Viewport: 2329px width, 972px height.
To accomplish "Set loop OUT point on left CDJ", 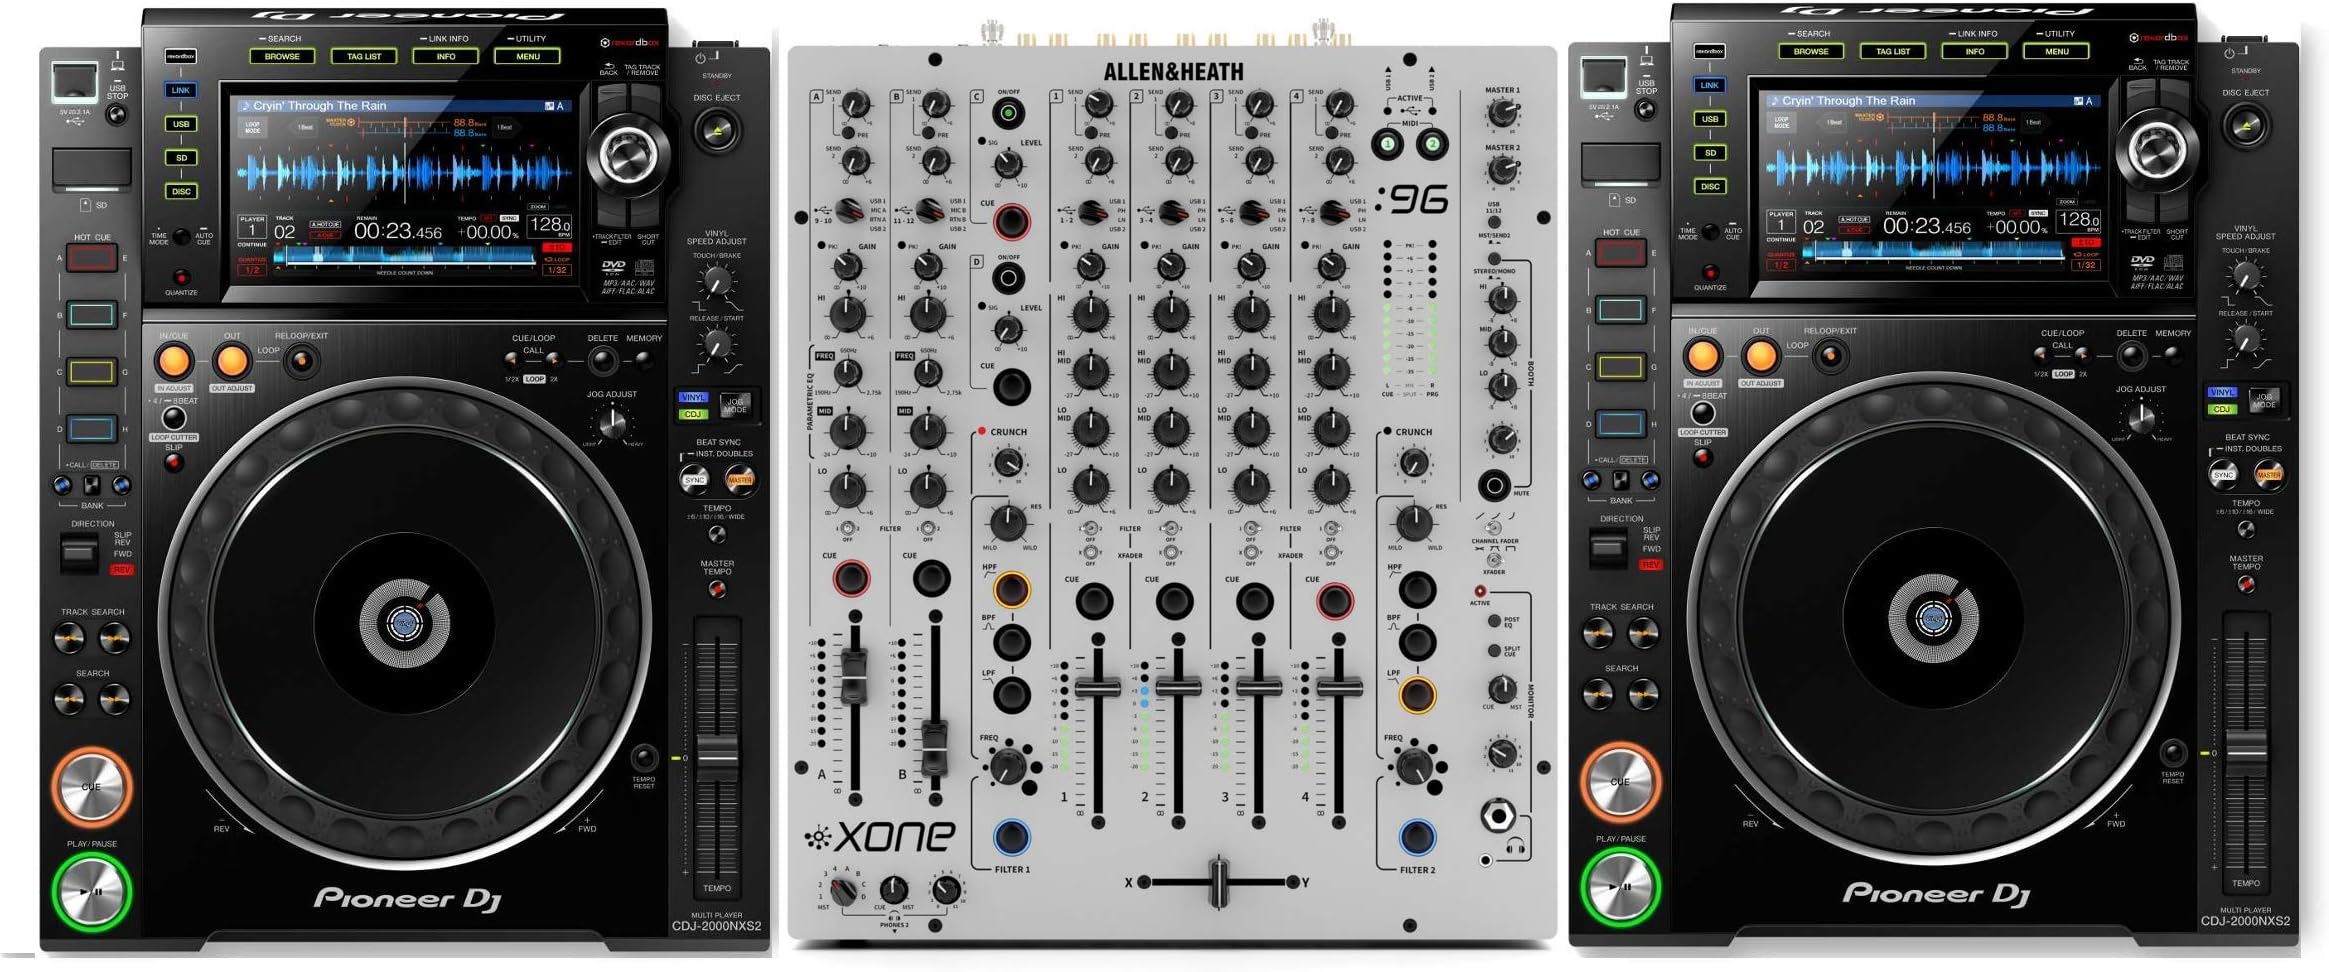I will [232, 362].
